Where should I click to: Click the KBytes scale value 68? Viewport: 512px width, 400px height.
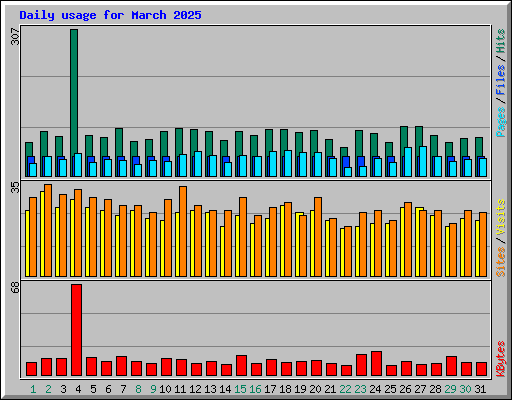click(x=16, y=287)
